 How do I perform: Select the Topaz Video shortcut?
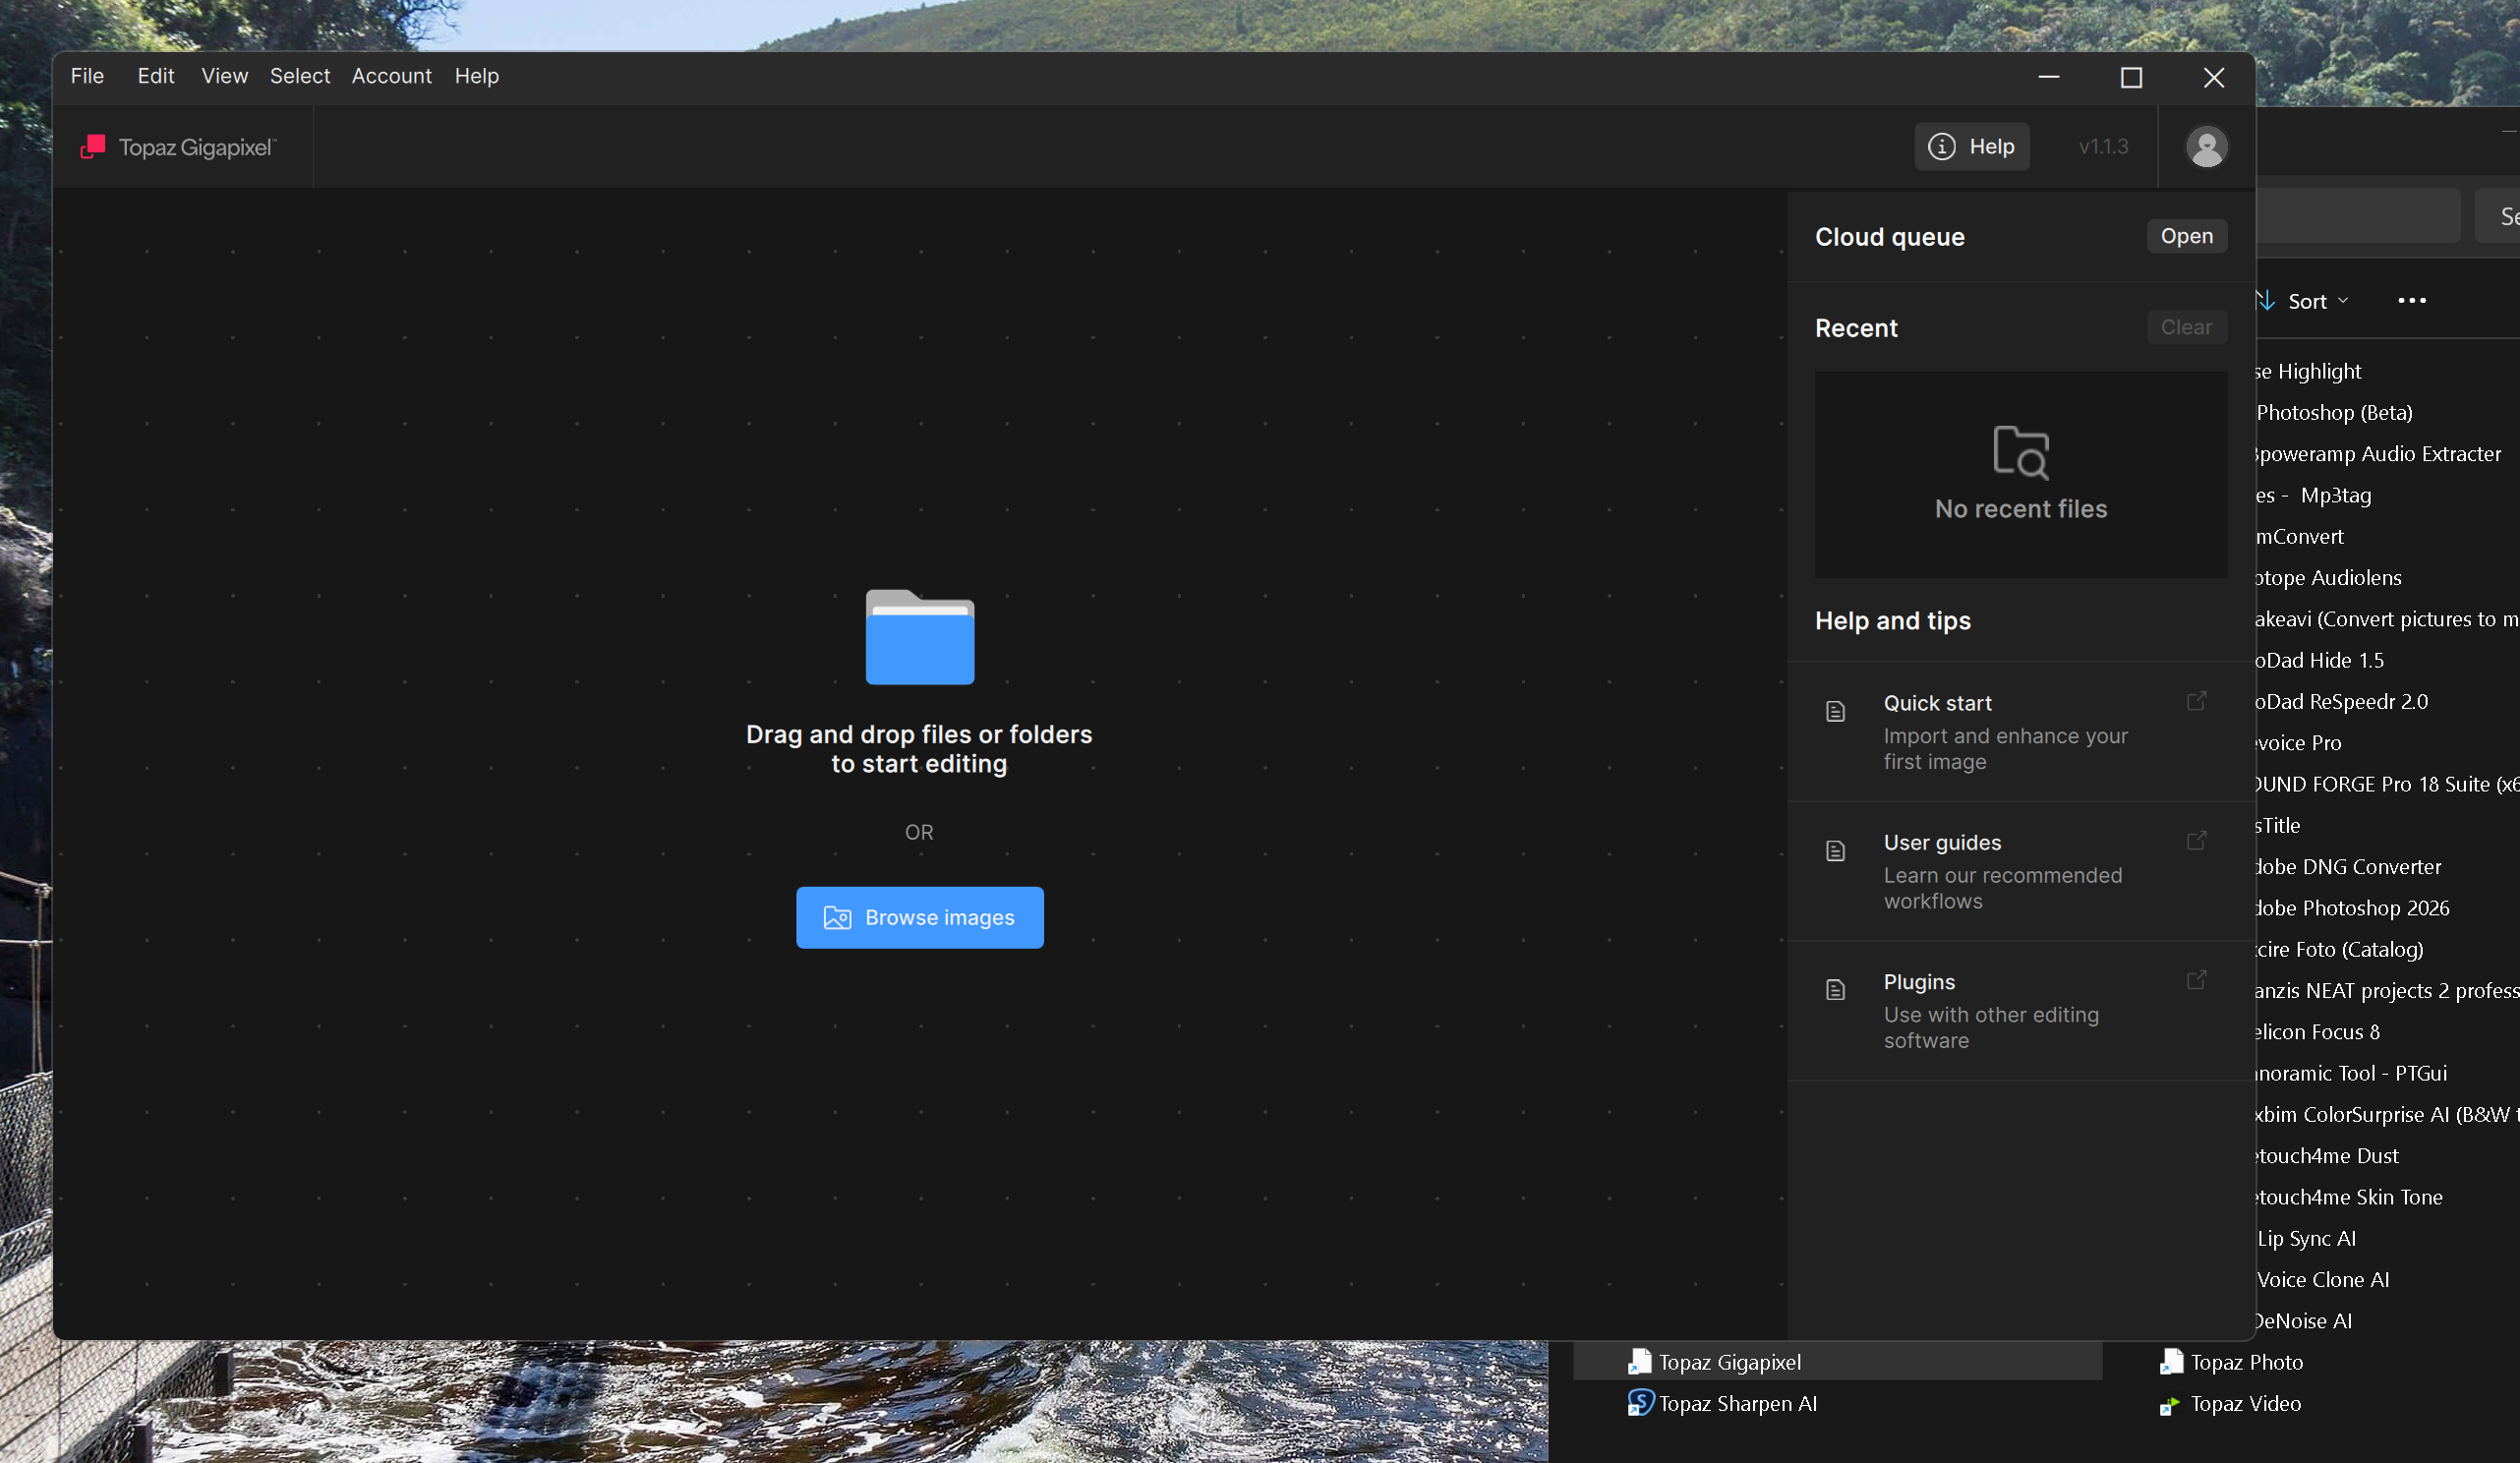pyautogui.click(x=2244, y=1404)
